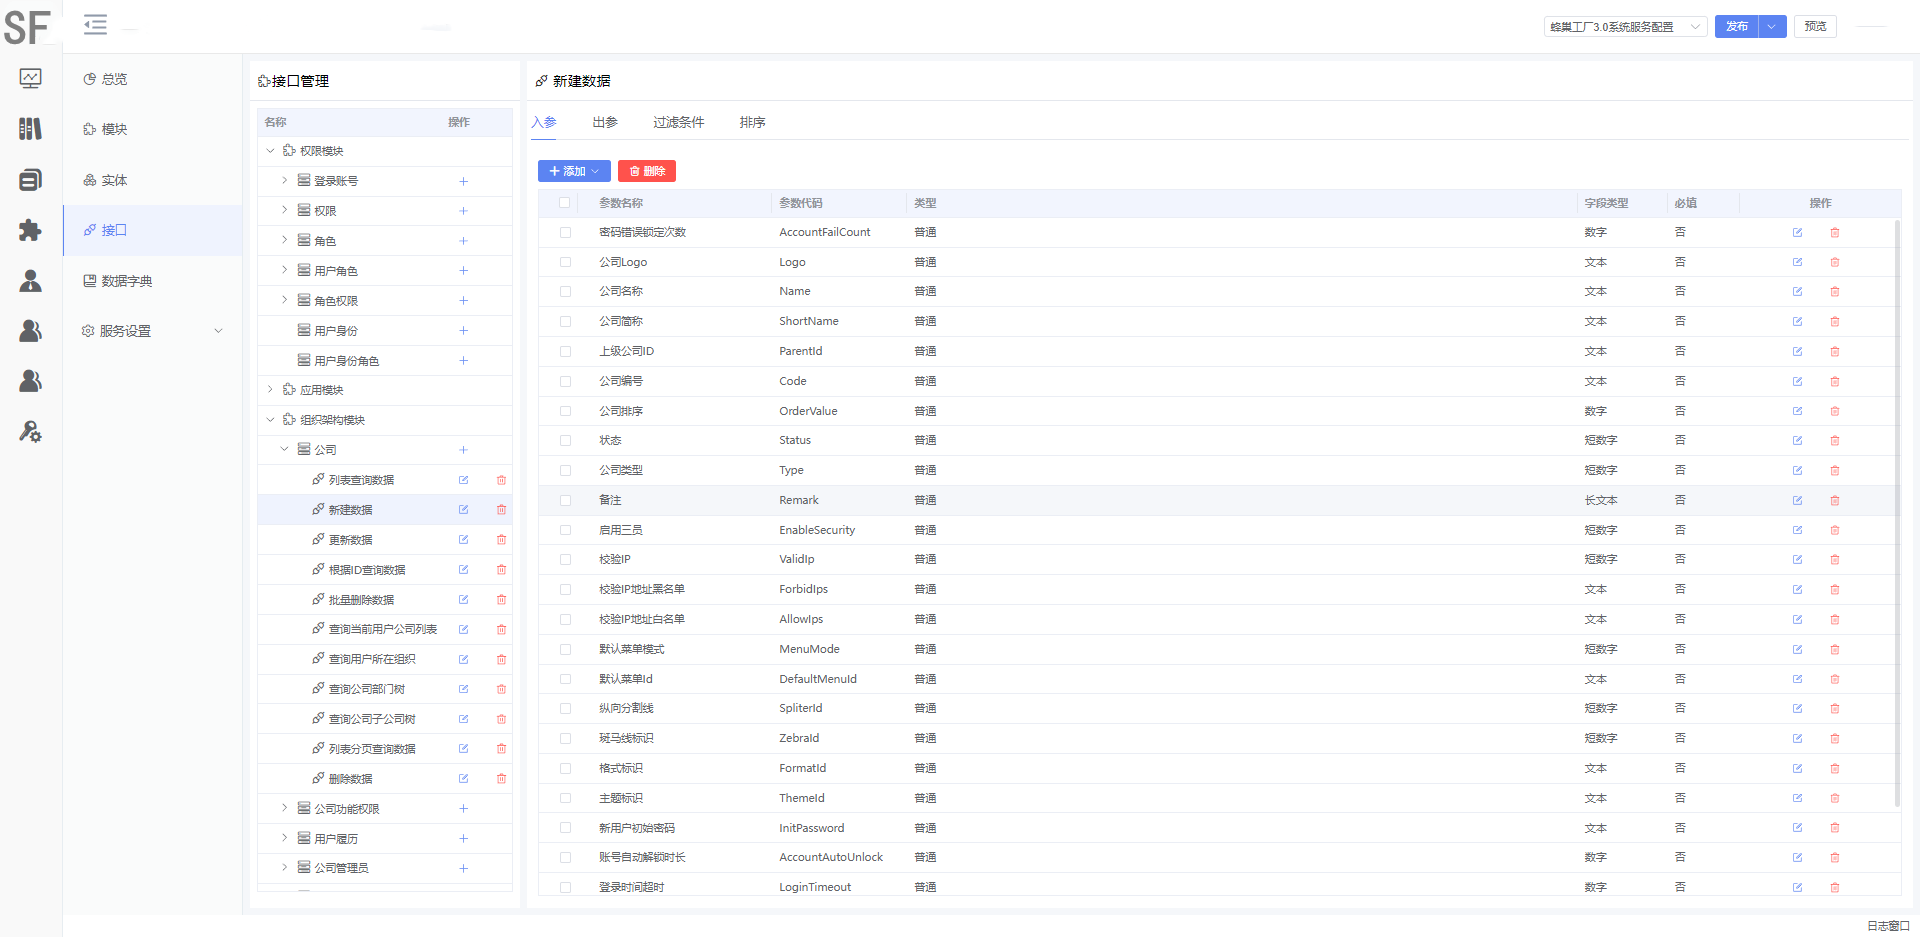Click the 预览 preview button
The image size is (1920, 937).
click(1815, 27)
